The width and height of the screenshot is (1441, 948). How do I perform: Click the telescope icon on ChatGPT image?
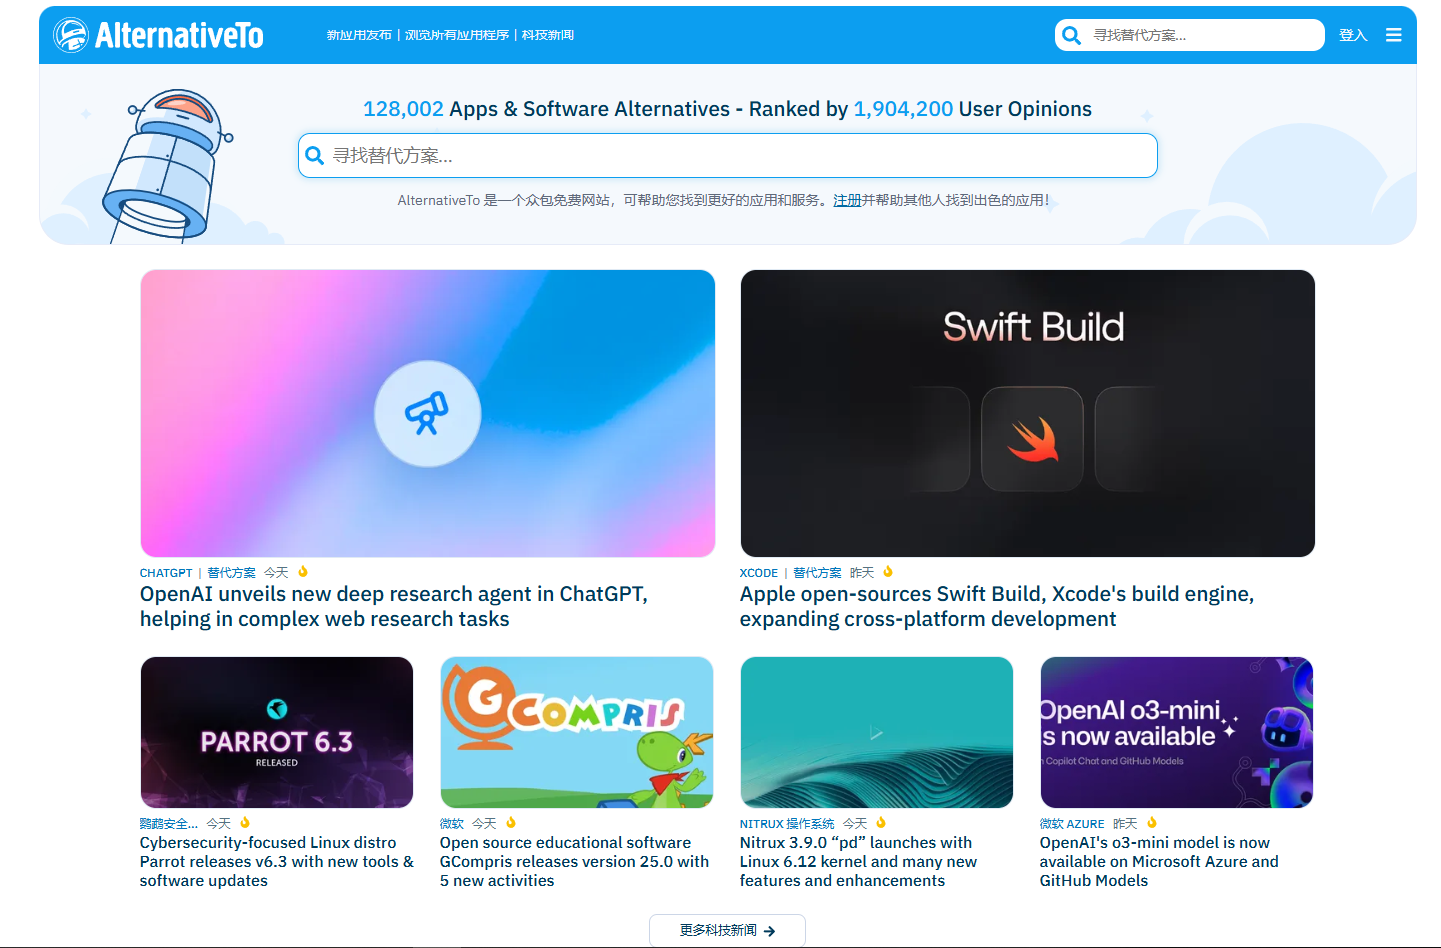coord(427,413)
